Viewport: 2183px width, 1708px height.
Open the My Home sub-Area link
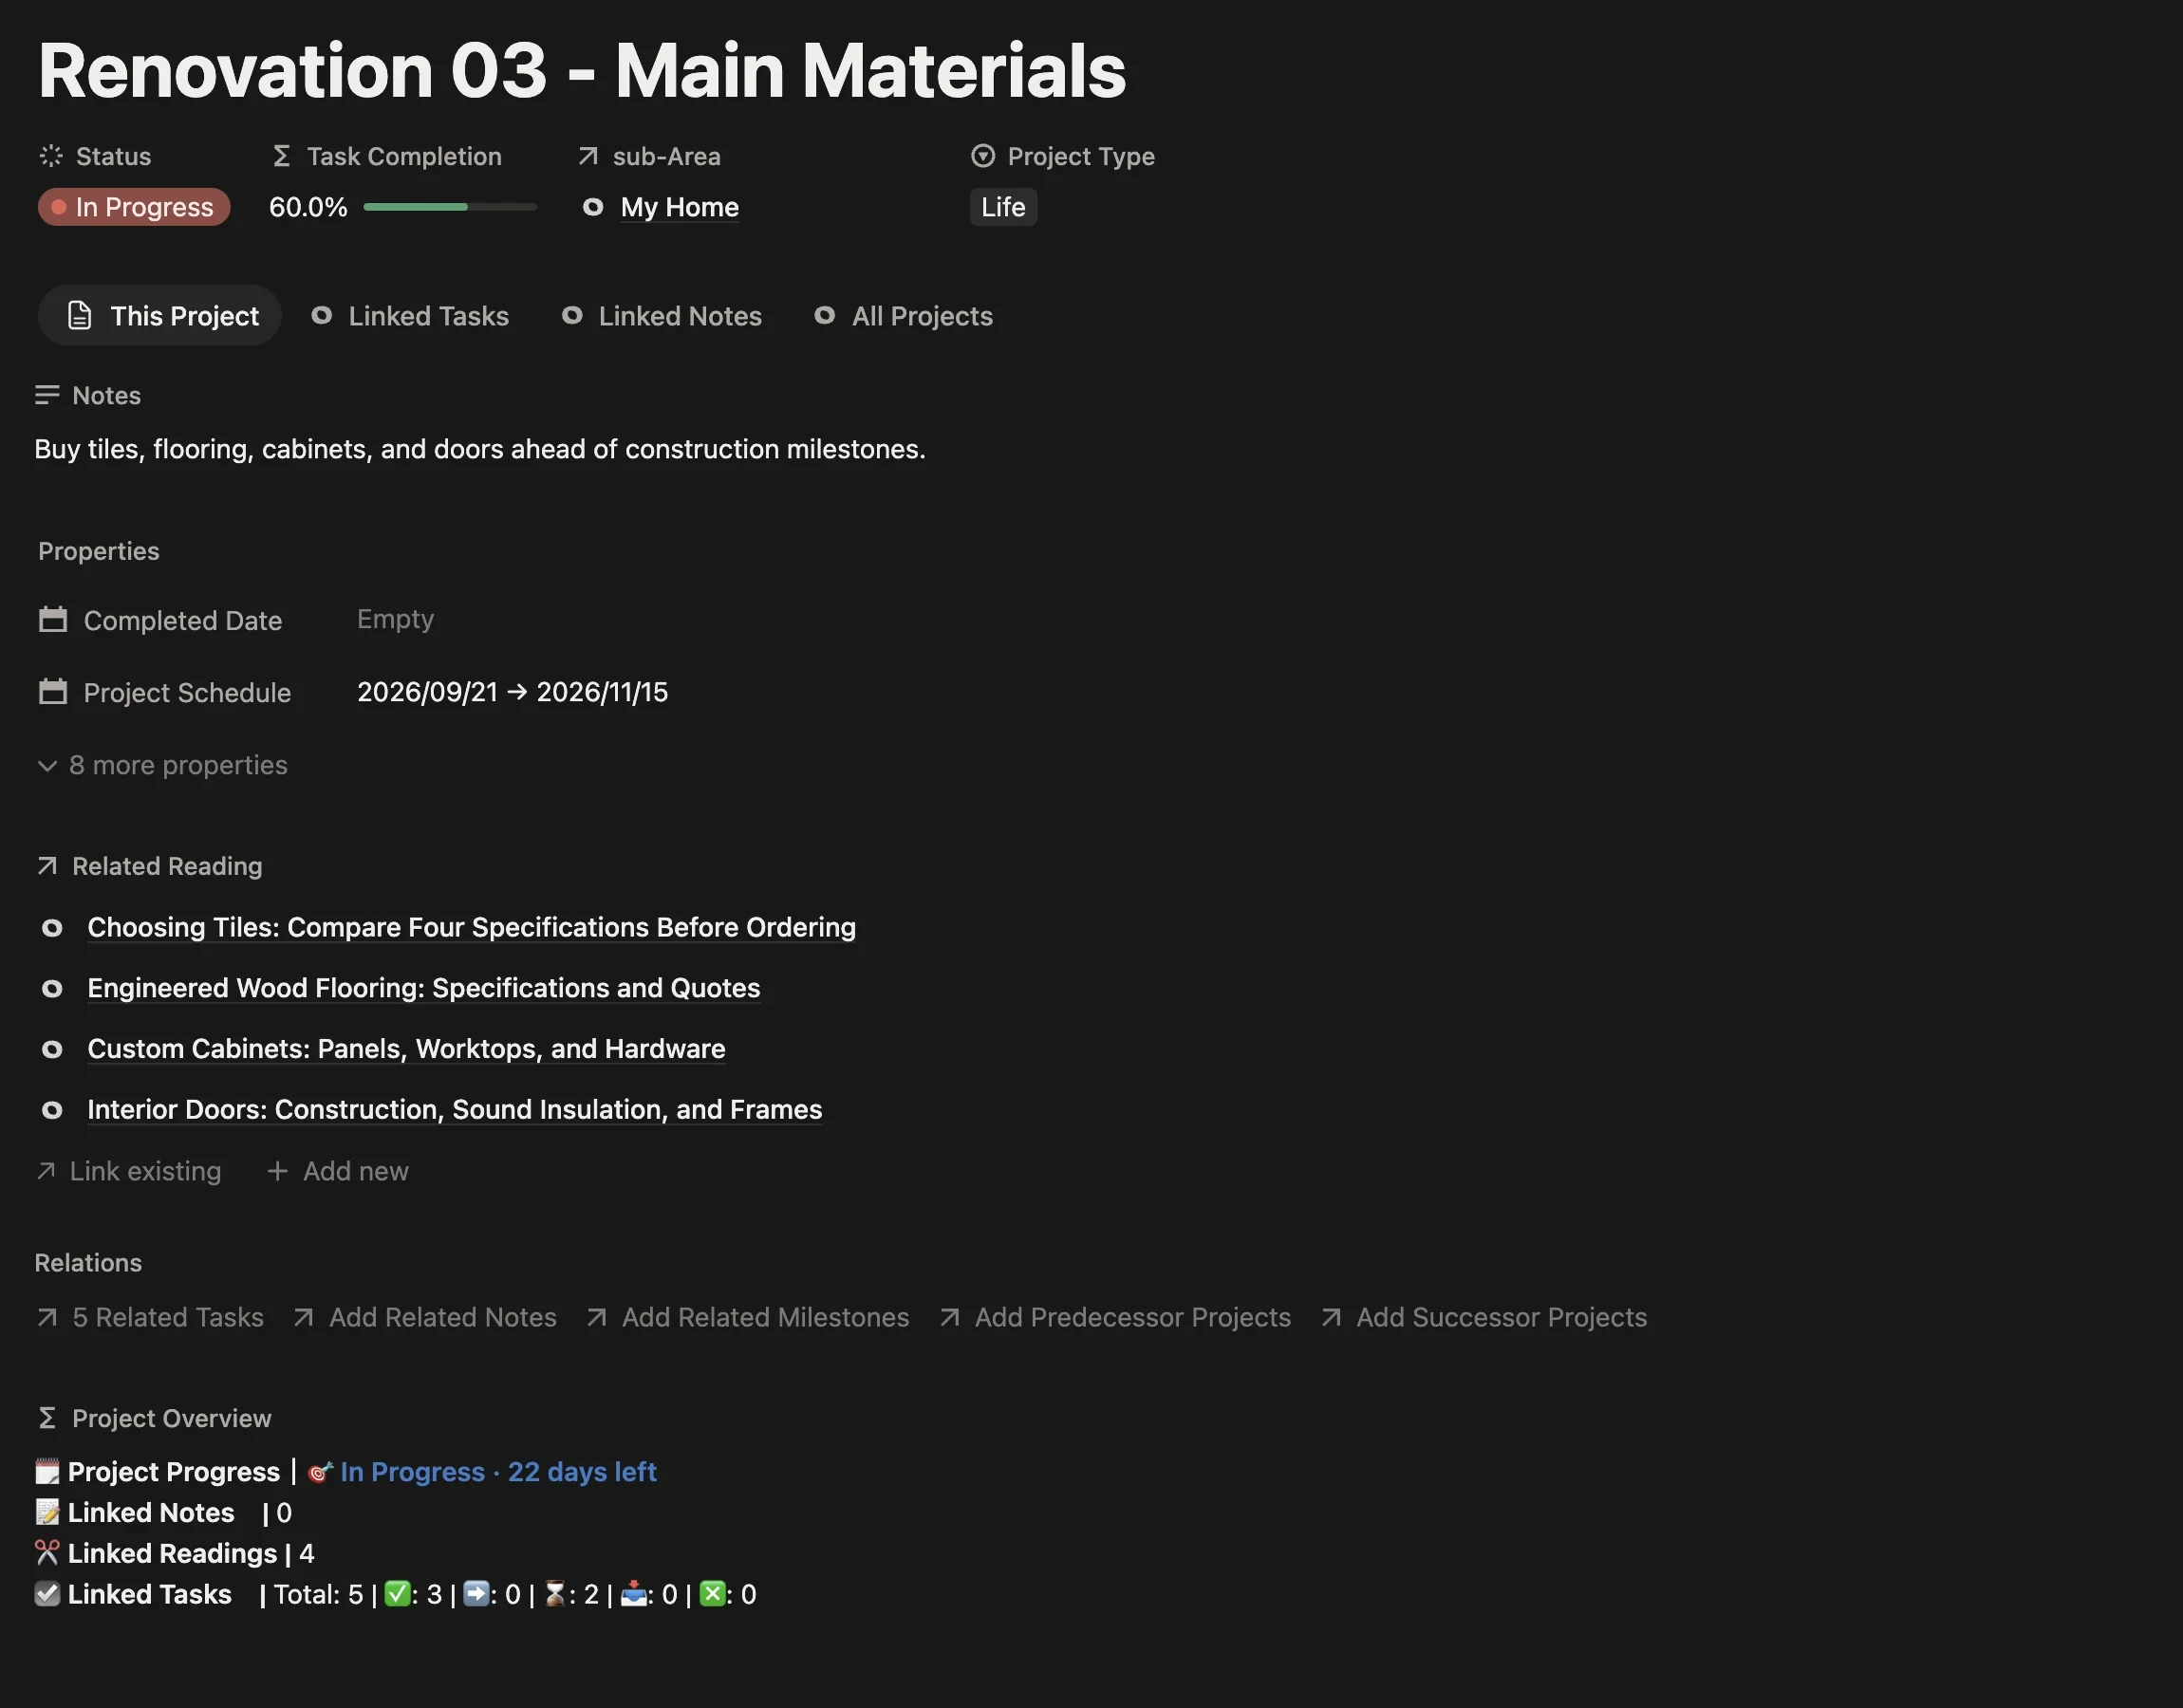[x=679, y=207]
